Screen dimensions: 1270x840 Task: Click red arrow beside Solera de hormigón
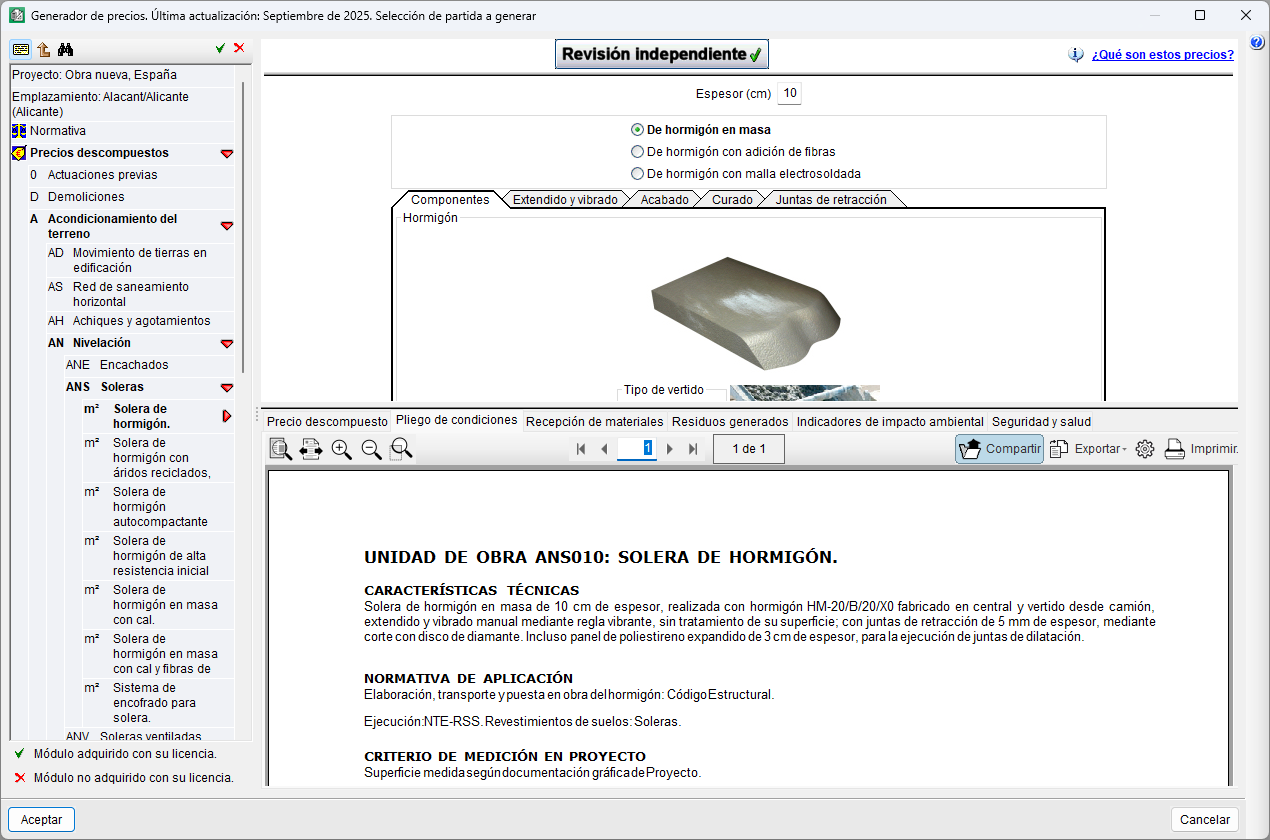coord(227,416)
